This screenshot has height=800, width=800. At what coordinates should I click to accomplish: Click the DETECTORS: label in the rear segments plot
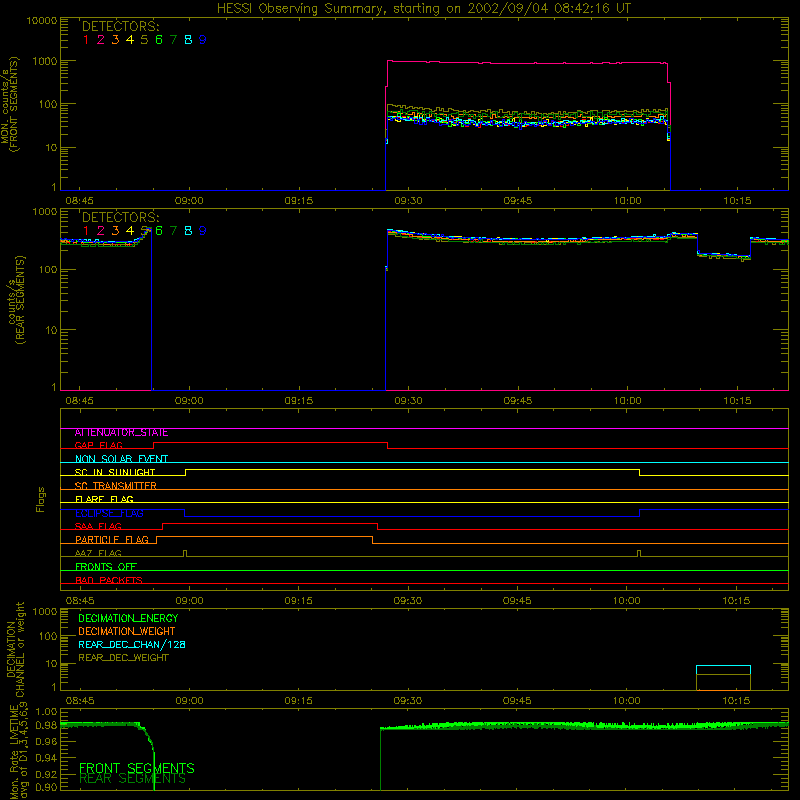click(x=121, y=217)
